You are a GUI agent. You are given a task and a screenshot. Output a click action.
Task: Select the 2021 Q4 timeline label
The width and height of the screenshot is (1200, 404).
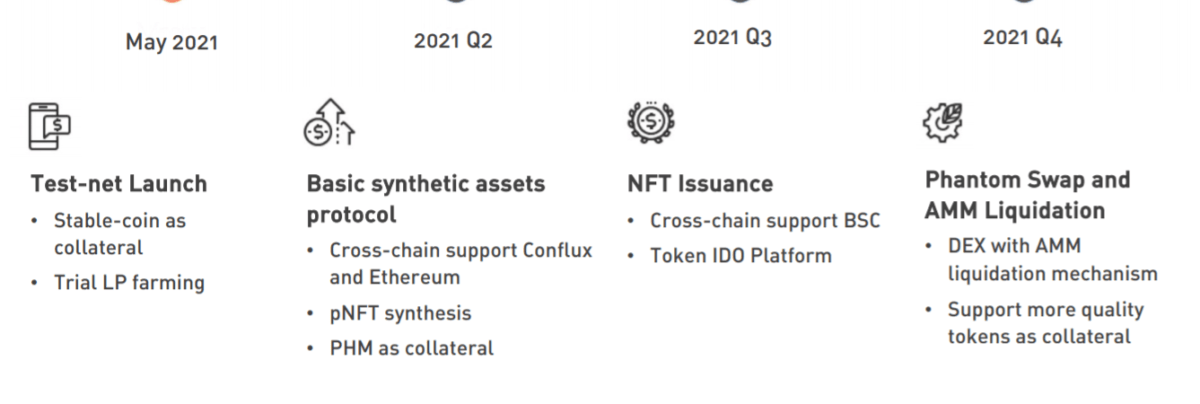click(1022, 38)
